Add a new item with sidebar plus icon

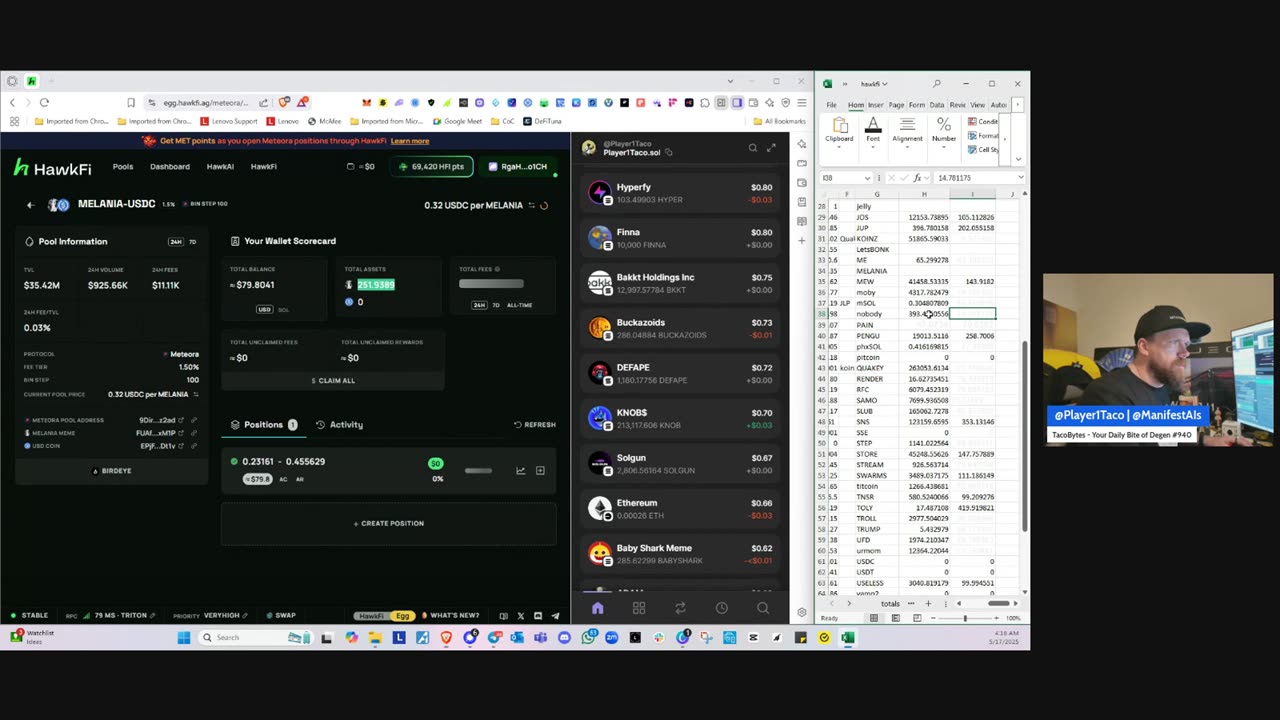pos(801,240)
